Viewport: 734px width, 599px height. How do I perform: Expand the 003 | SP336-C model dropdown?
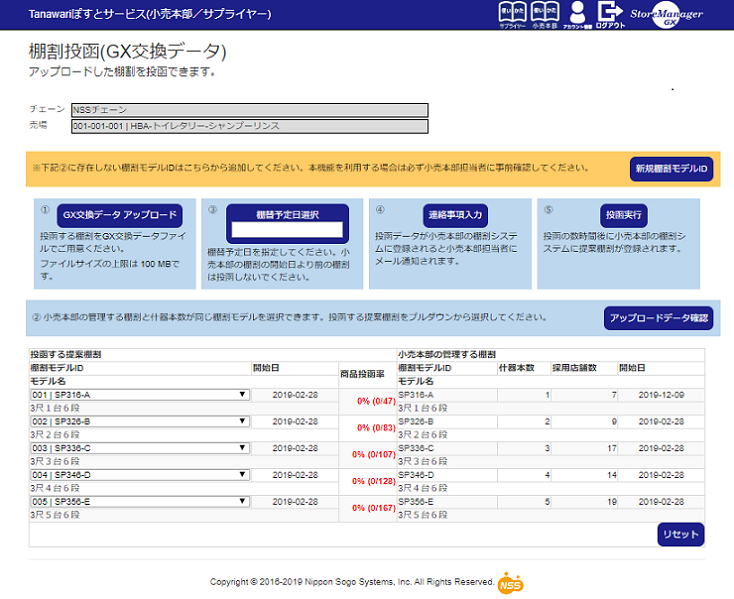(139, 448)
